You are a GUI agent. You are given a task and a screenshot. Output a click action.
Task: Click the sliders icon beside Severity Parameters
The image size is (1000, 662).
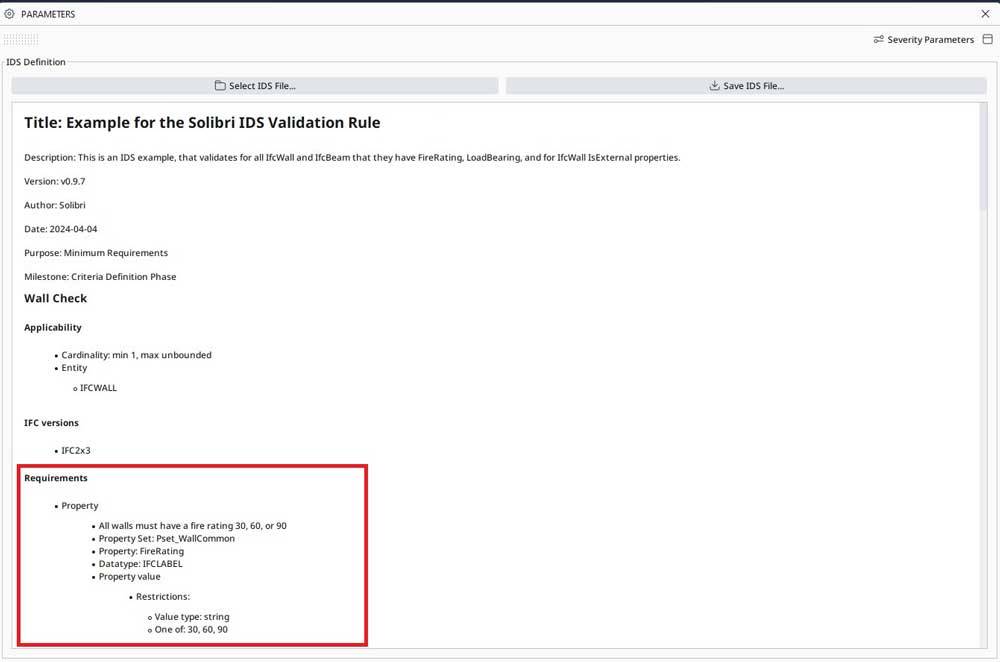(878, 40)
